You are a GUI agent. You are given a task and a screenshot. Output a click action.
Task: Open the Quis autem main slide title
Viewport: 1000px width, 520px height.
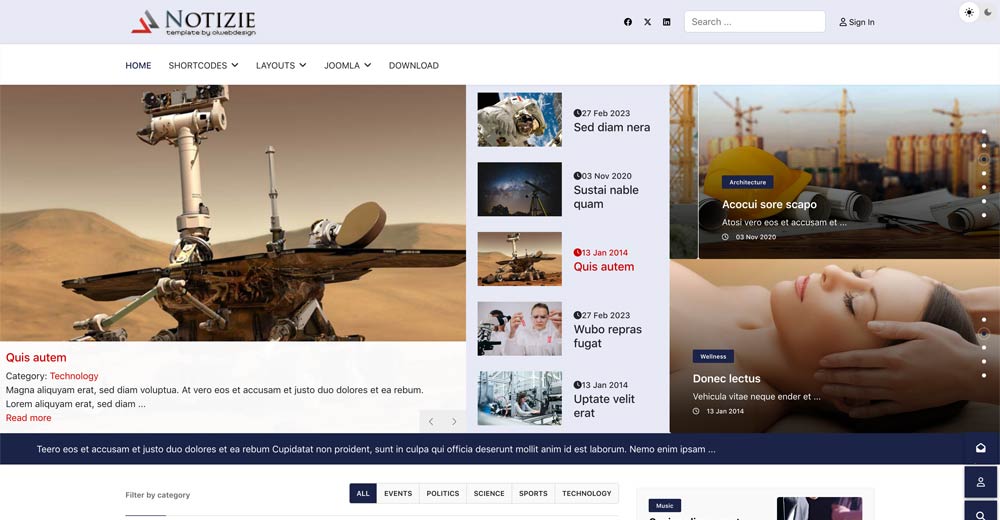coord(36,357)
